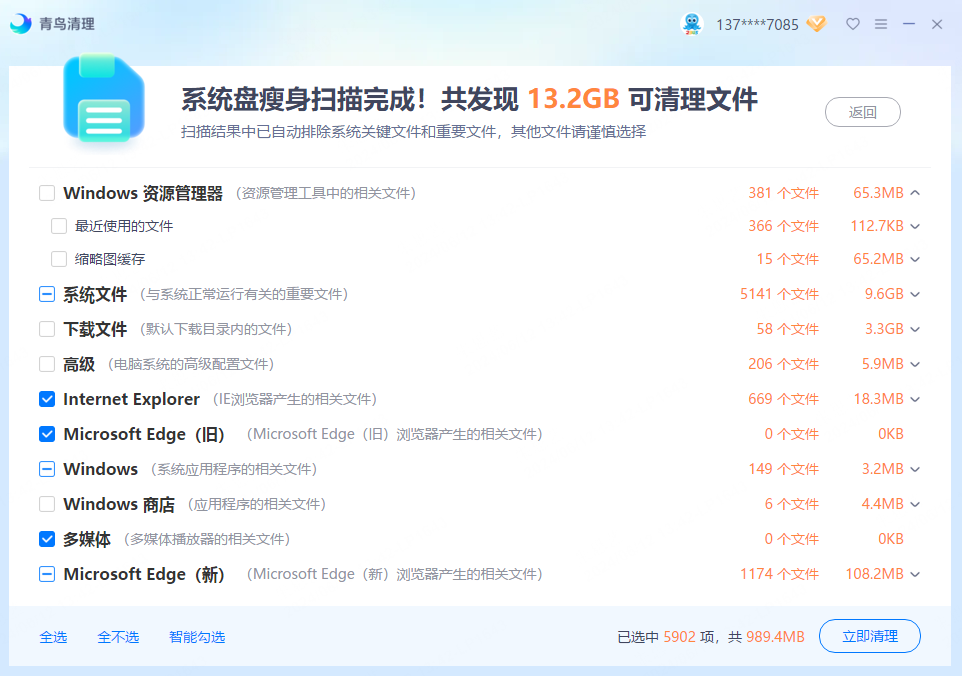Select the 系统文件 row label
962x676 pixels.
(x=95, y=294)
